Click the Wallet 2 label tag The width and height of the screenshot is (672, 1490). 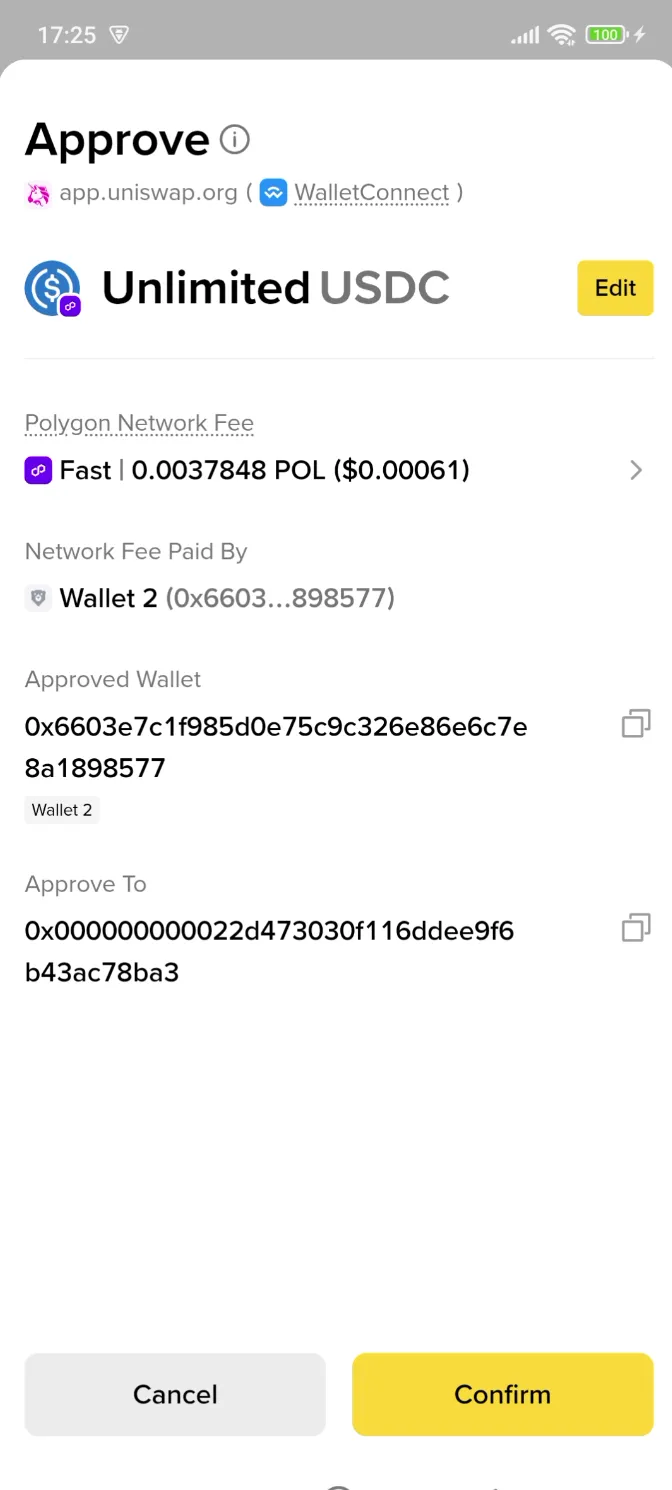tap(61, 810)
